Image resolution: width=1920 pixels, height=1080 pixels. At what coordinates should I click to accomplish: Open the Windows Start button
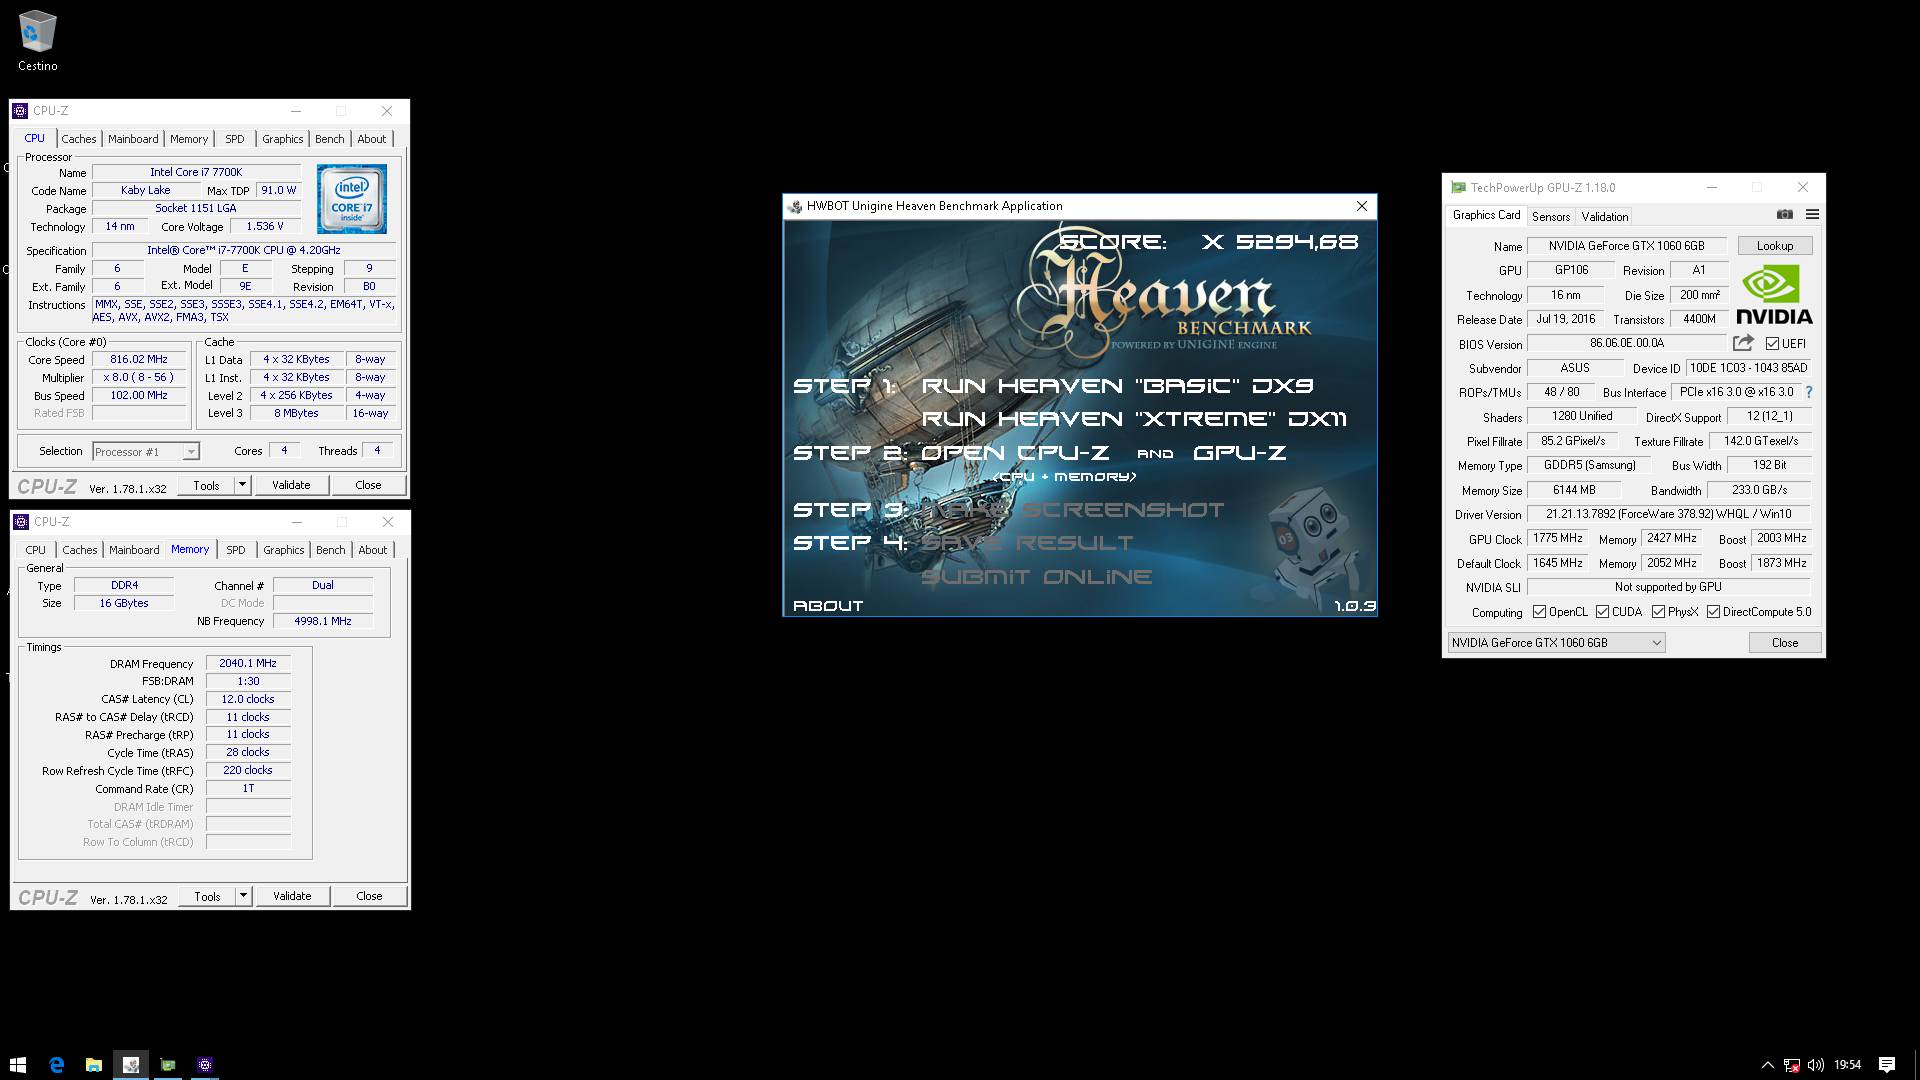click(18, 1065)
